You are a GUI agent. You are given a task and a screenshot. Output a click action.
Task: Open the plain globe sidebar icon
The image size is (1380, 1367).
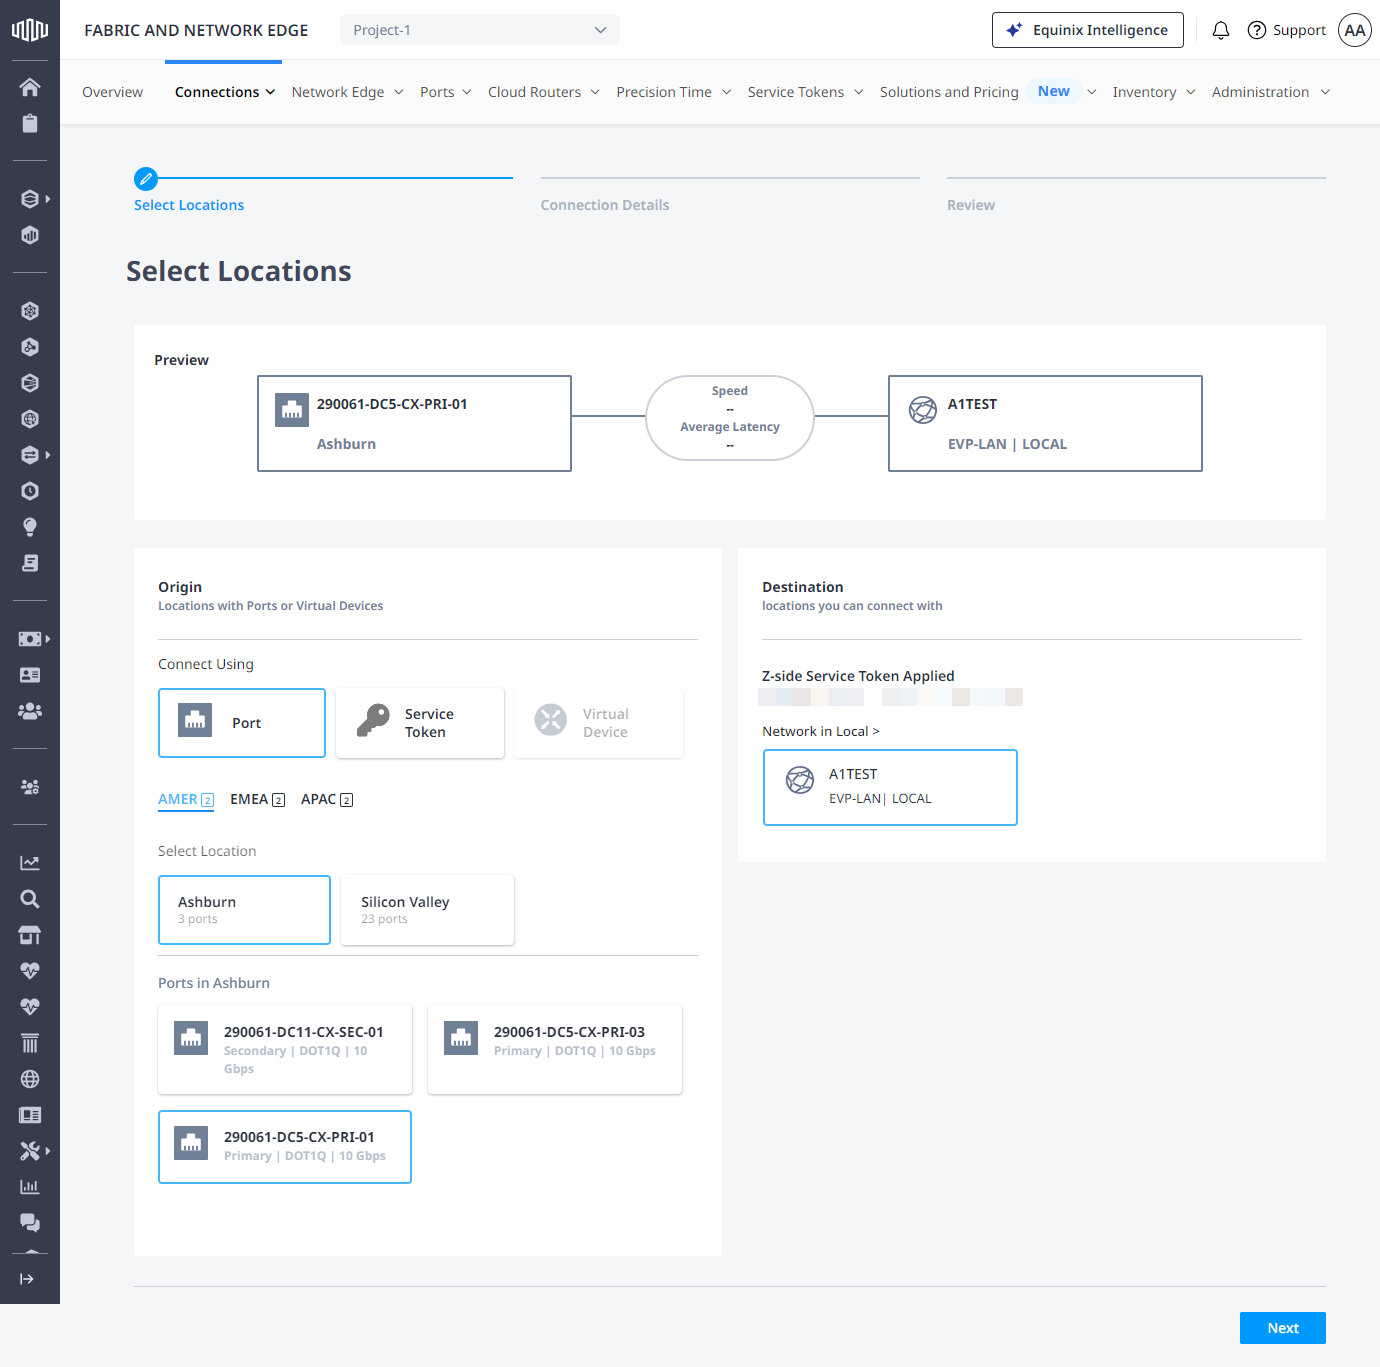tap(30, 1079)
